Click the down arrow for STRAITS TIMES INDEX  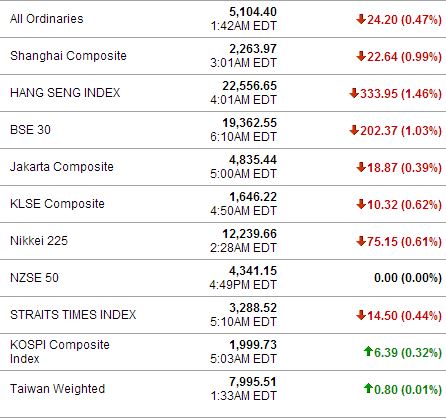point(361,315)
